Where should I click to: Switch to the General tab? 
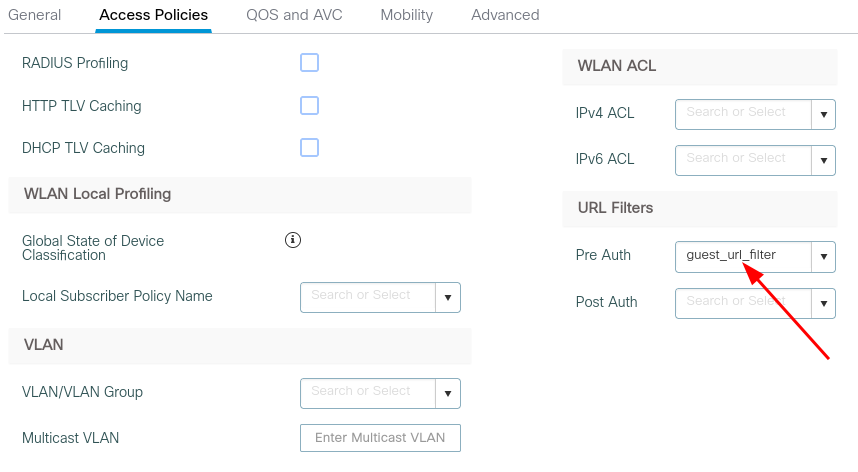[34, 15]
